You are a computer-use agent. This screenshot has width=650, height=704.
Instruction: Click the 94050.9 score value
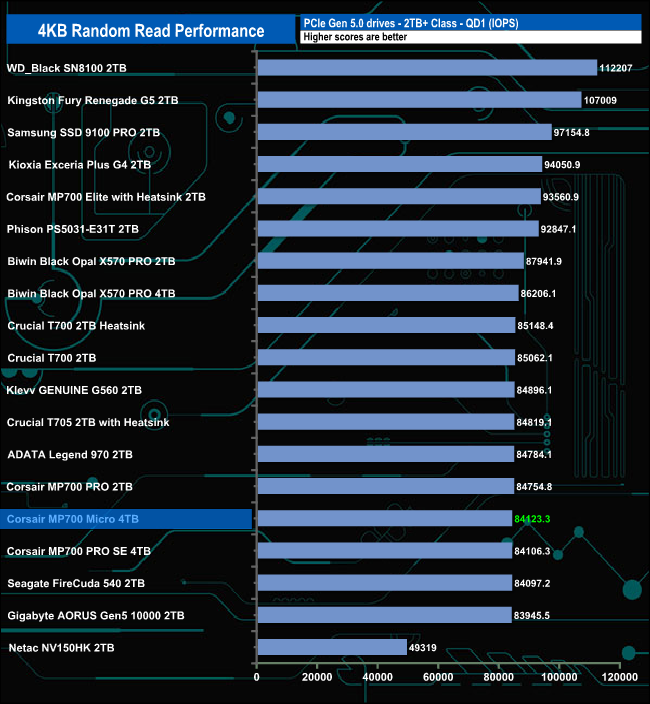pos(562,165)
